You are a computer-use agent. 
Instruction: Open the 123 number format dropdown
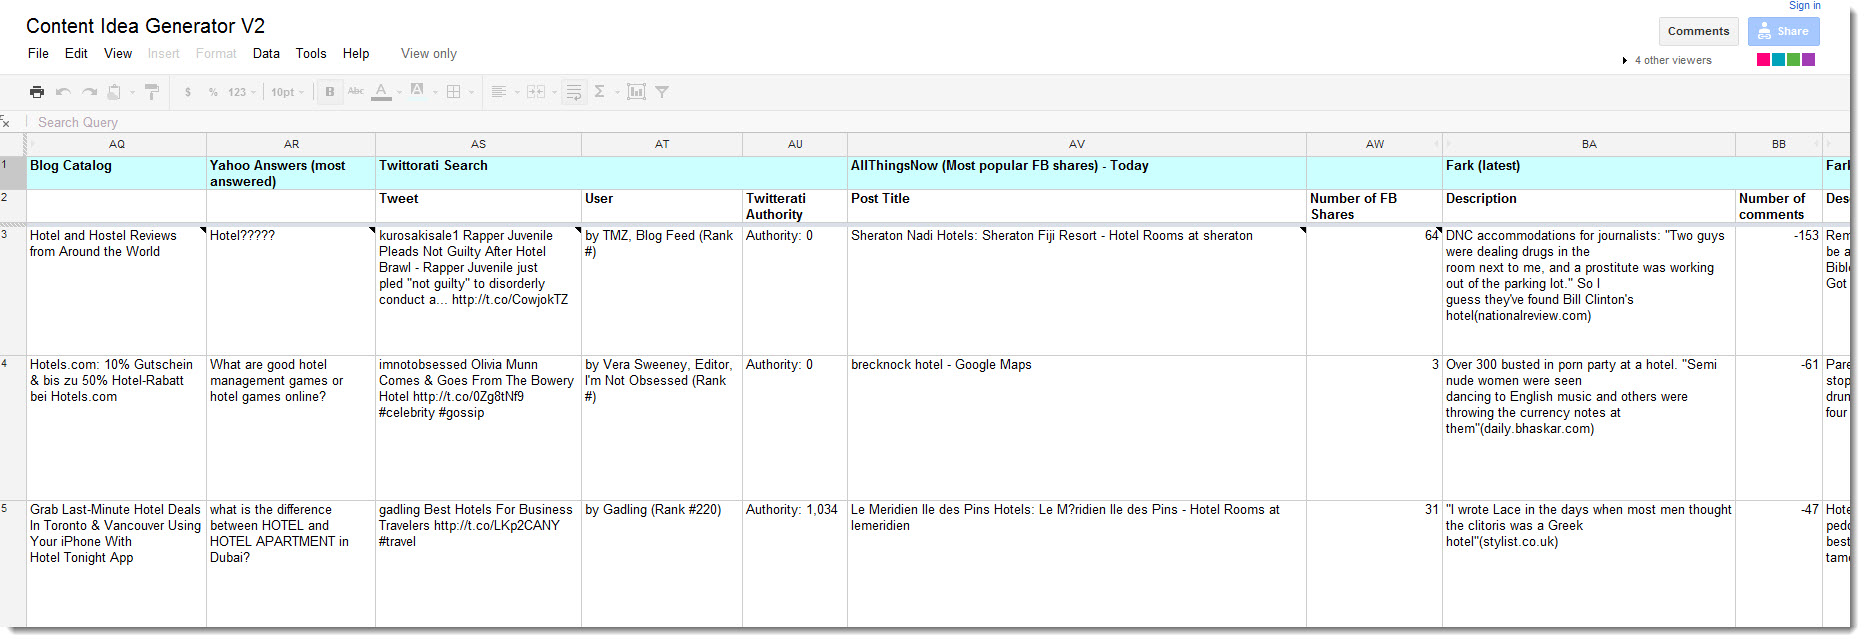(241, 92)
